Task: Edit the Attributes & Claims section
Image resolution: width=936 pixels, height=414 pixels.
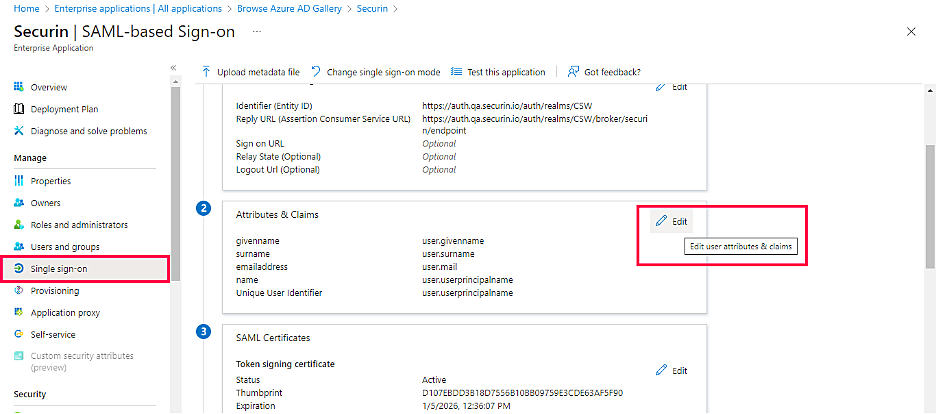Action: click(672, 221)
